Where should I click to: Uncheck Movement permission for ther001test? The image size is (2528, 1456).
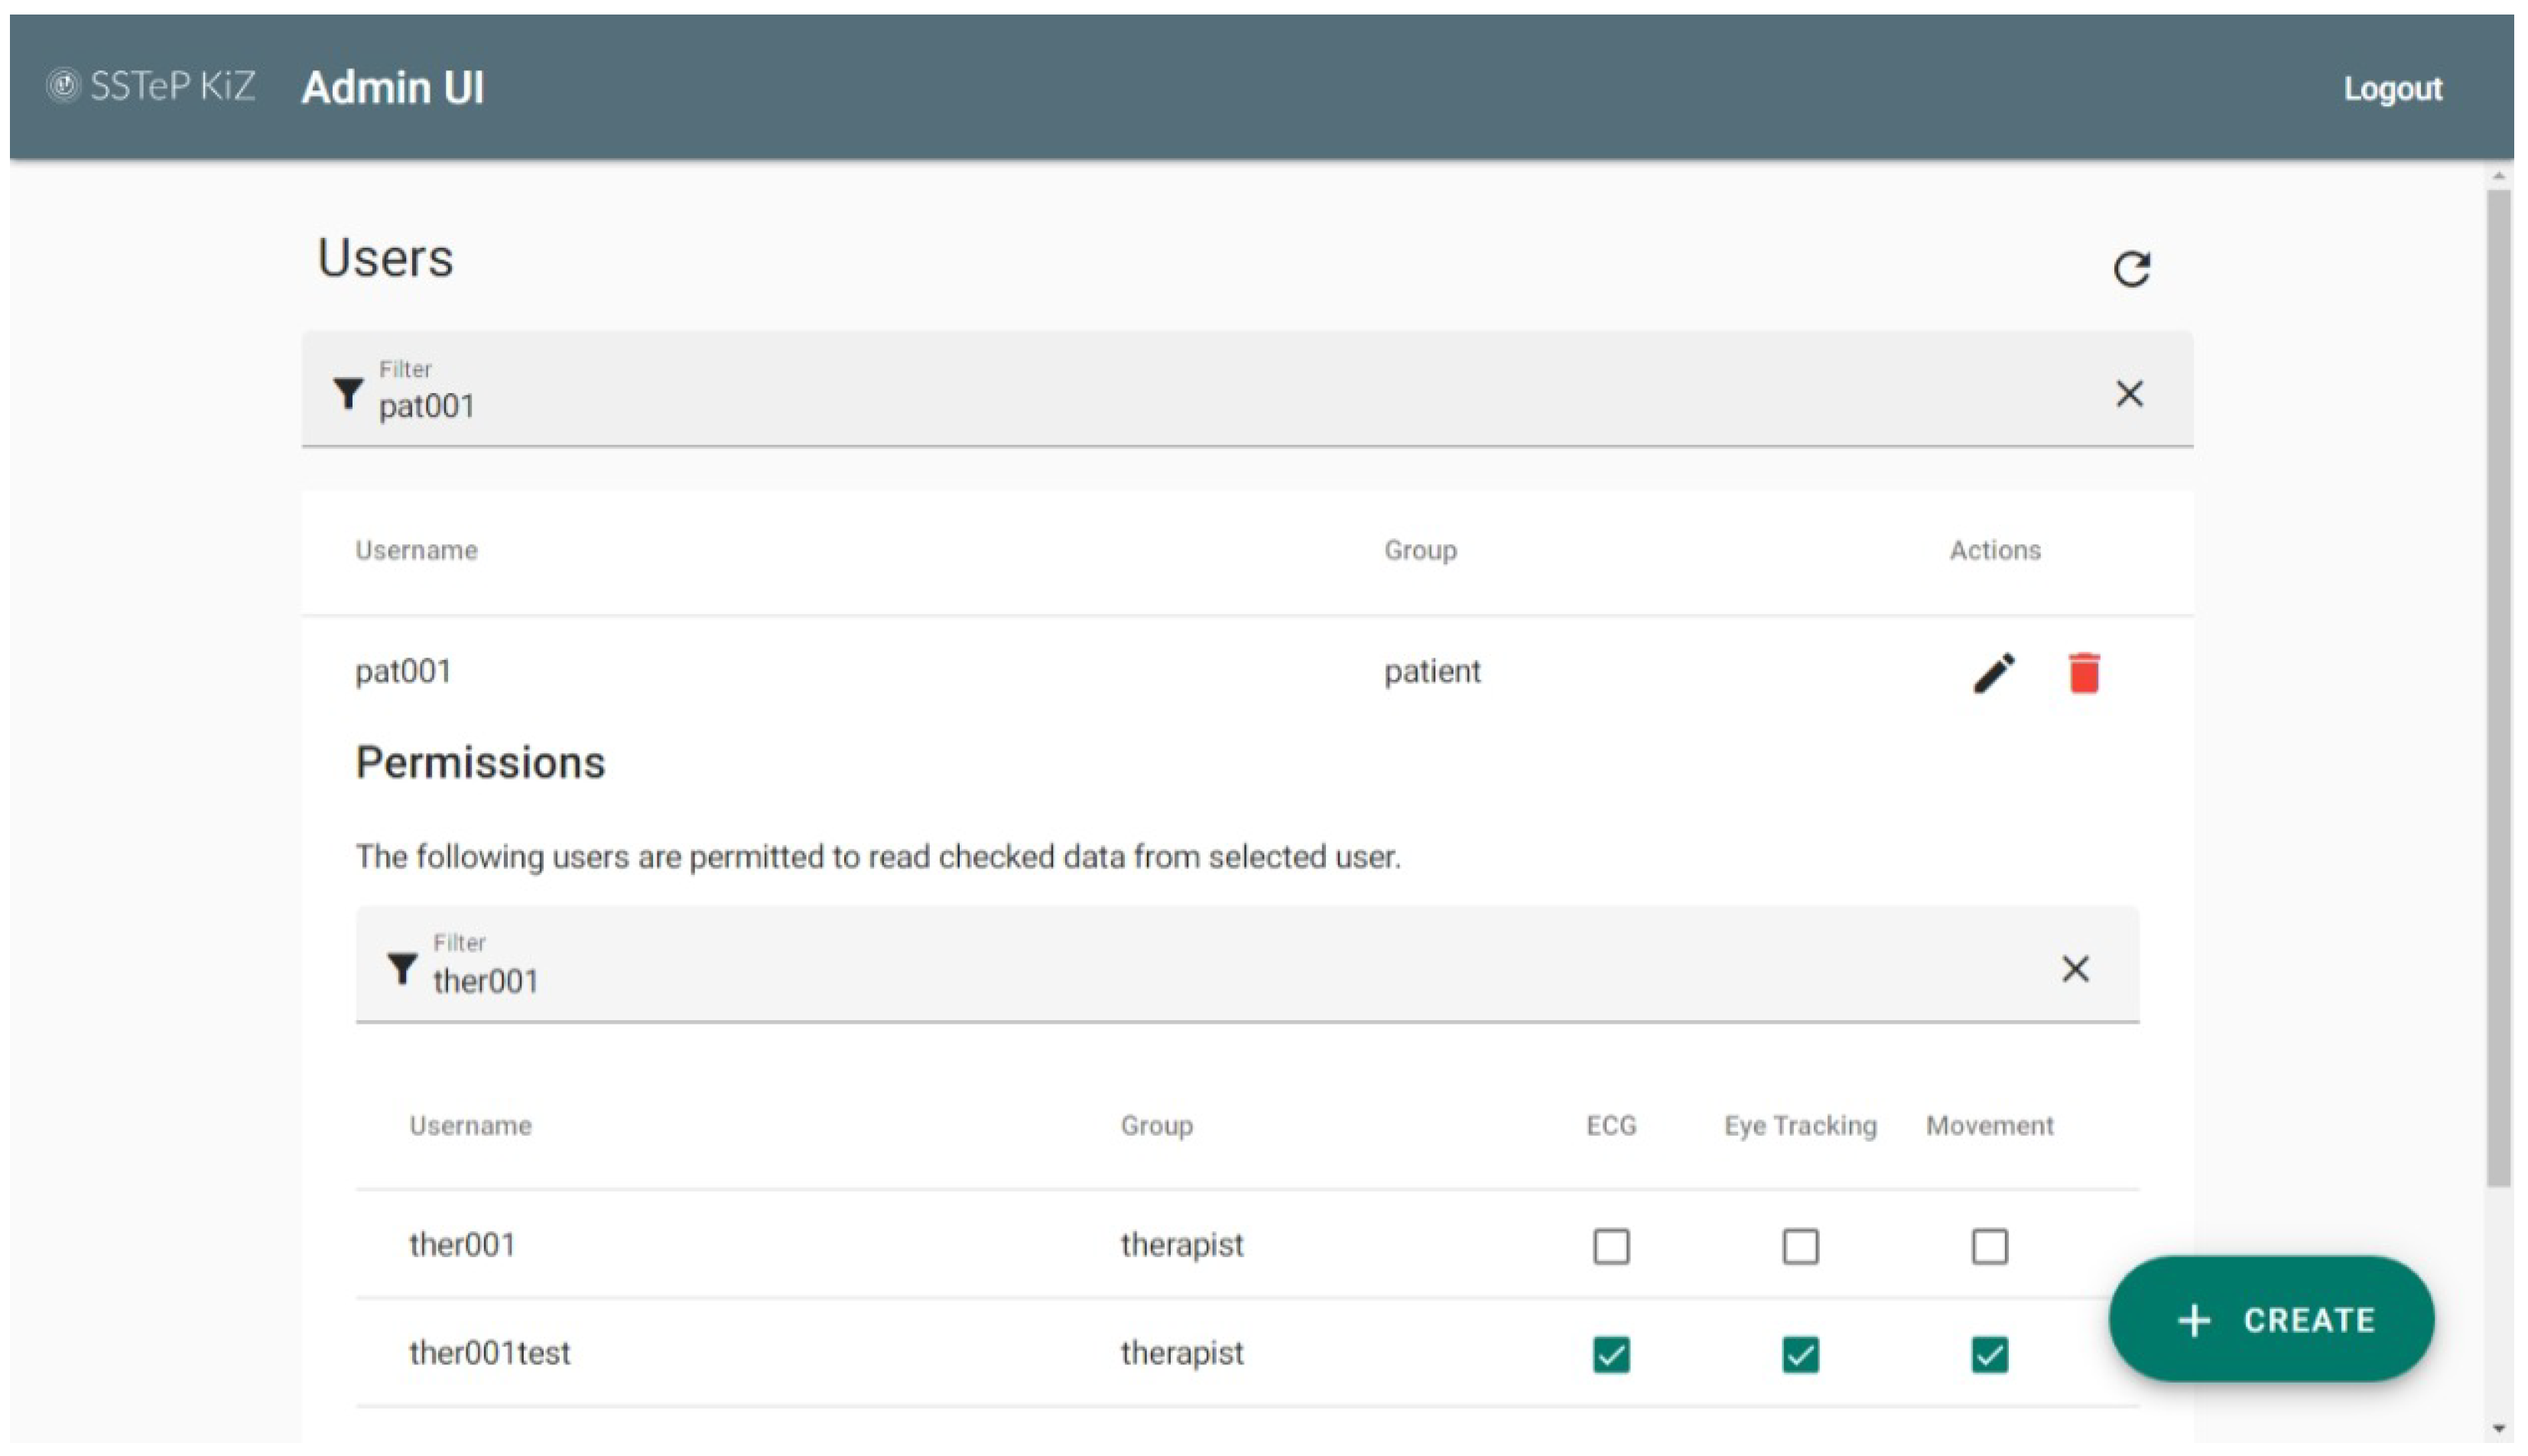[1988, 1354]
